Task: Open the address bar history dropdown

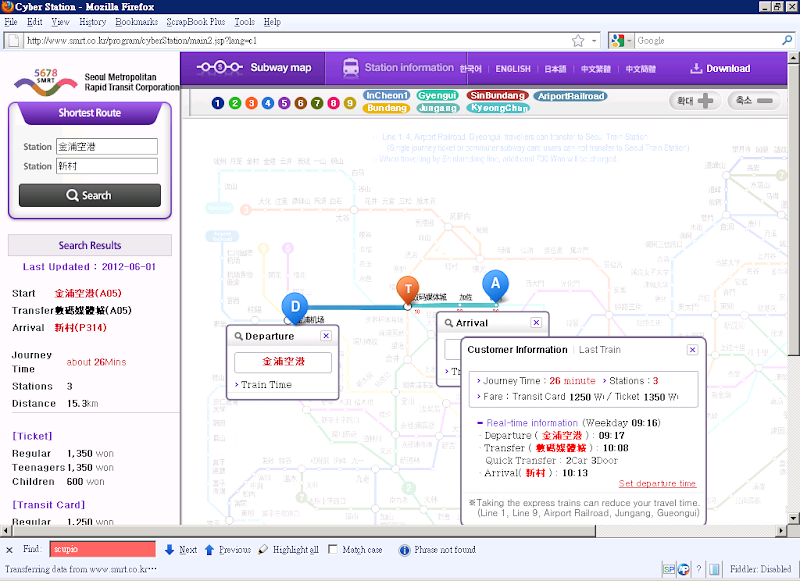Action: pos(594,41)
